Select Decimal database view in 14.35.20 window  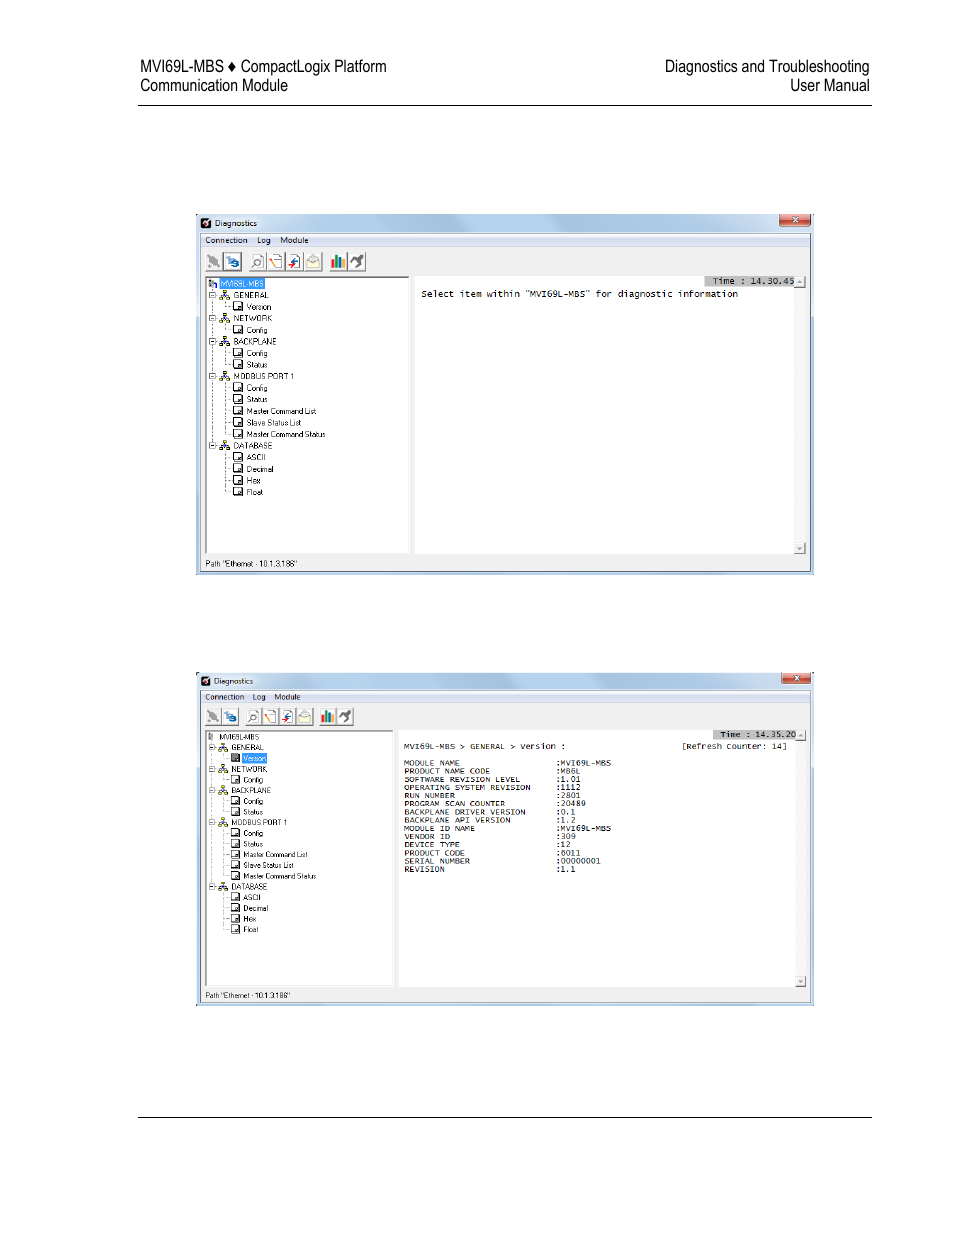click(255, 908)
